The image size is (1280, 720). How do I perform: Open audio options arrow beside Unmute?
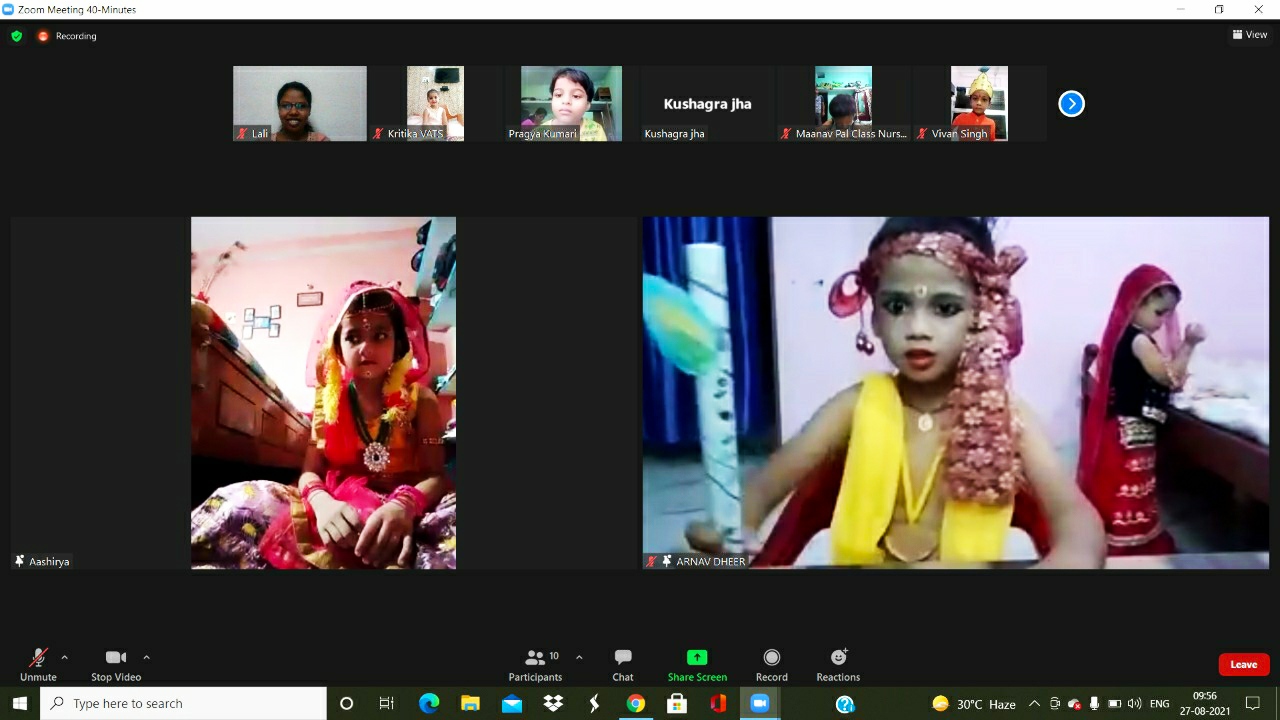(x=65, y=657)
